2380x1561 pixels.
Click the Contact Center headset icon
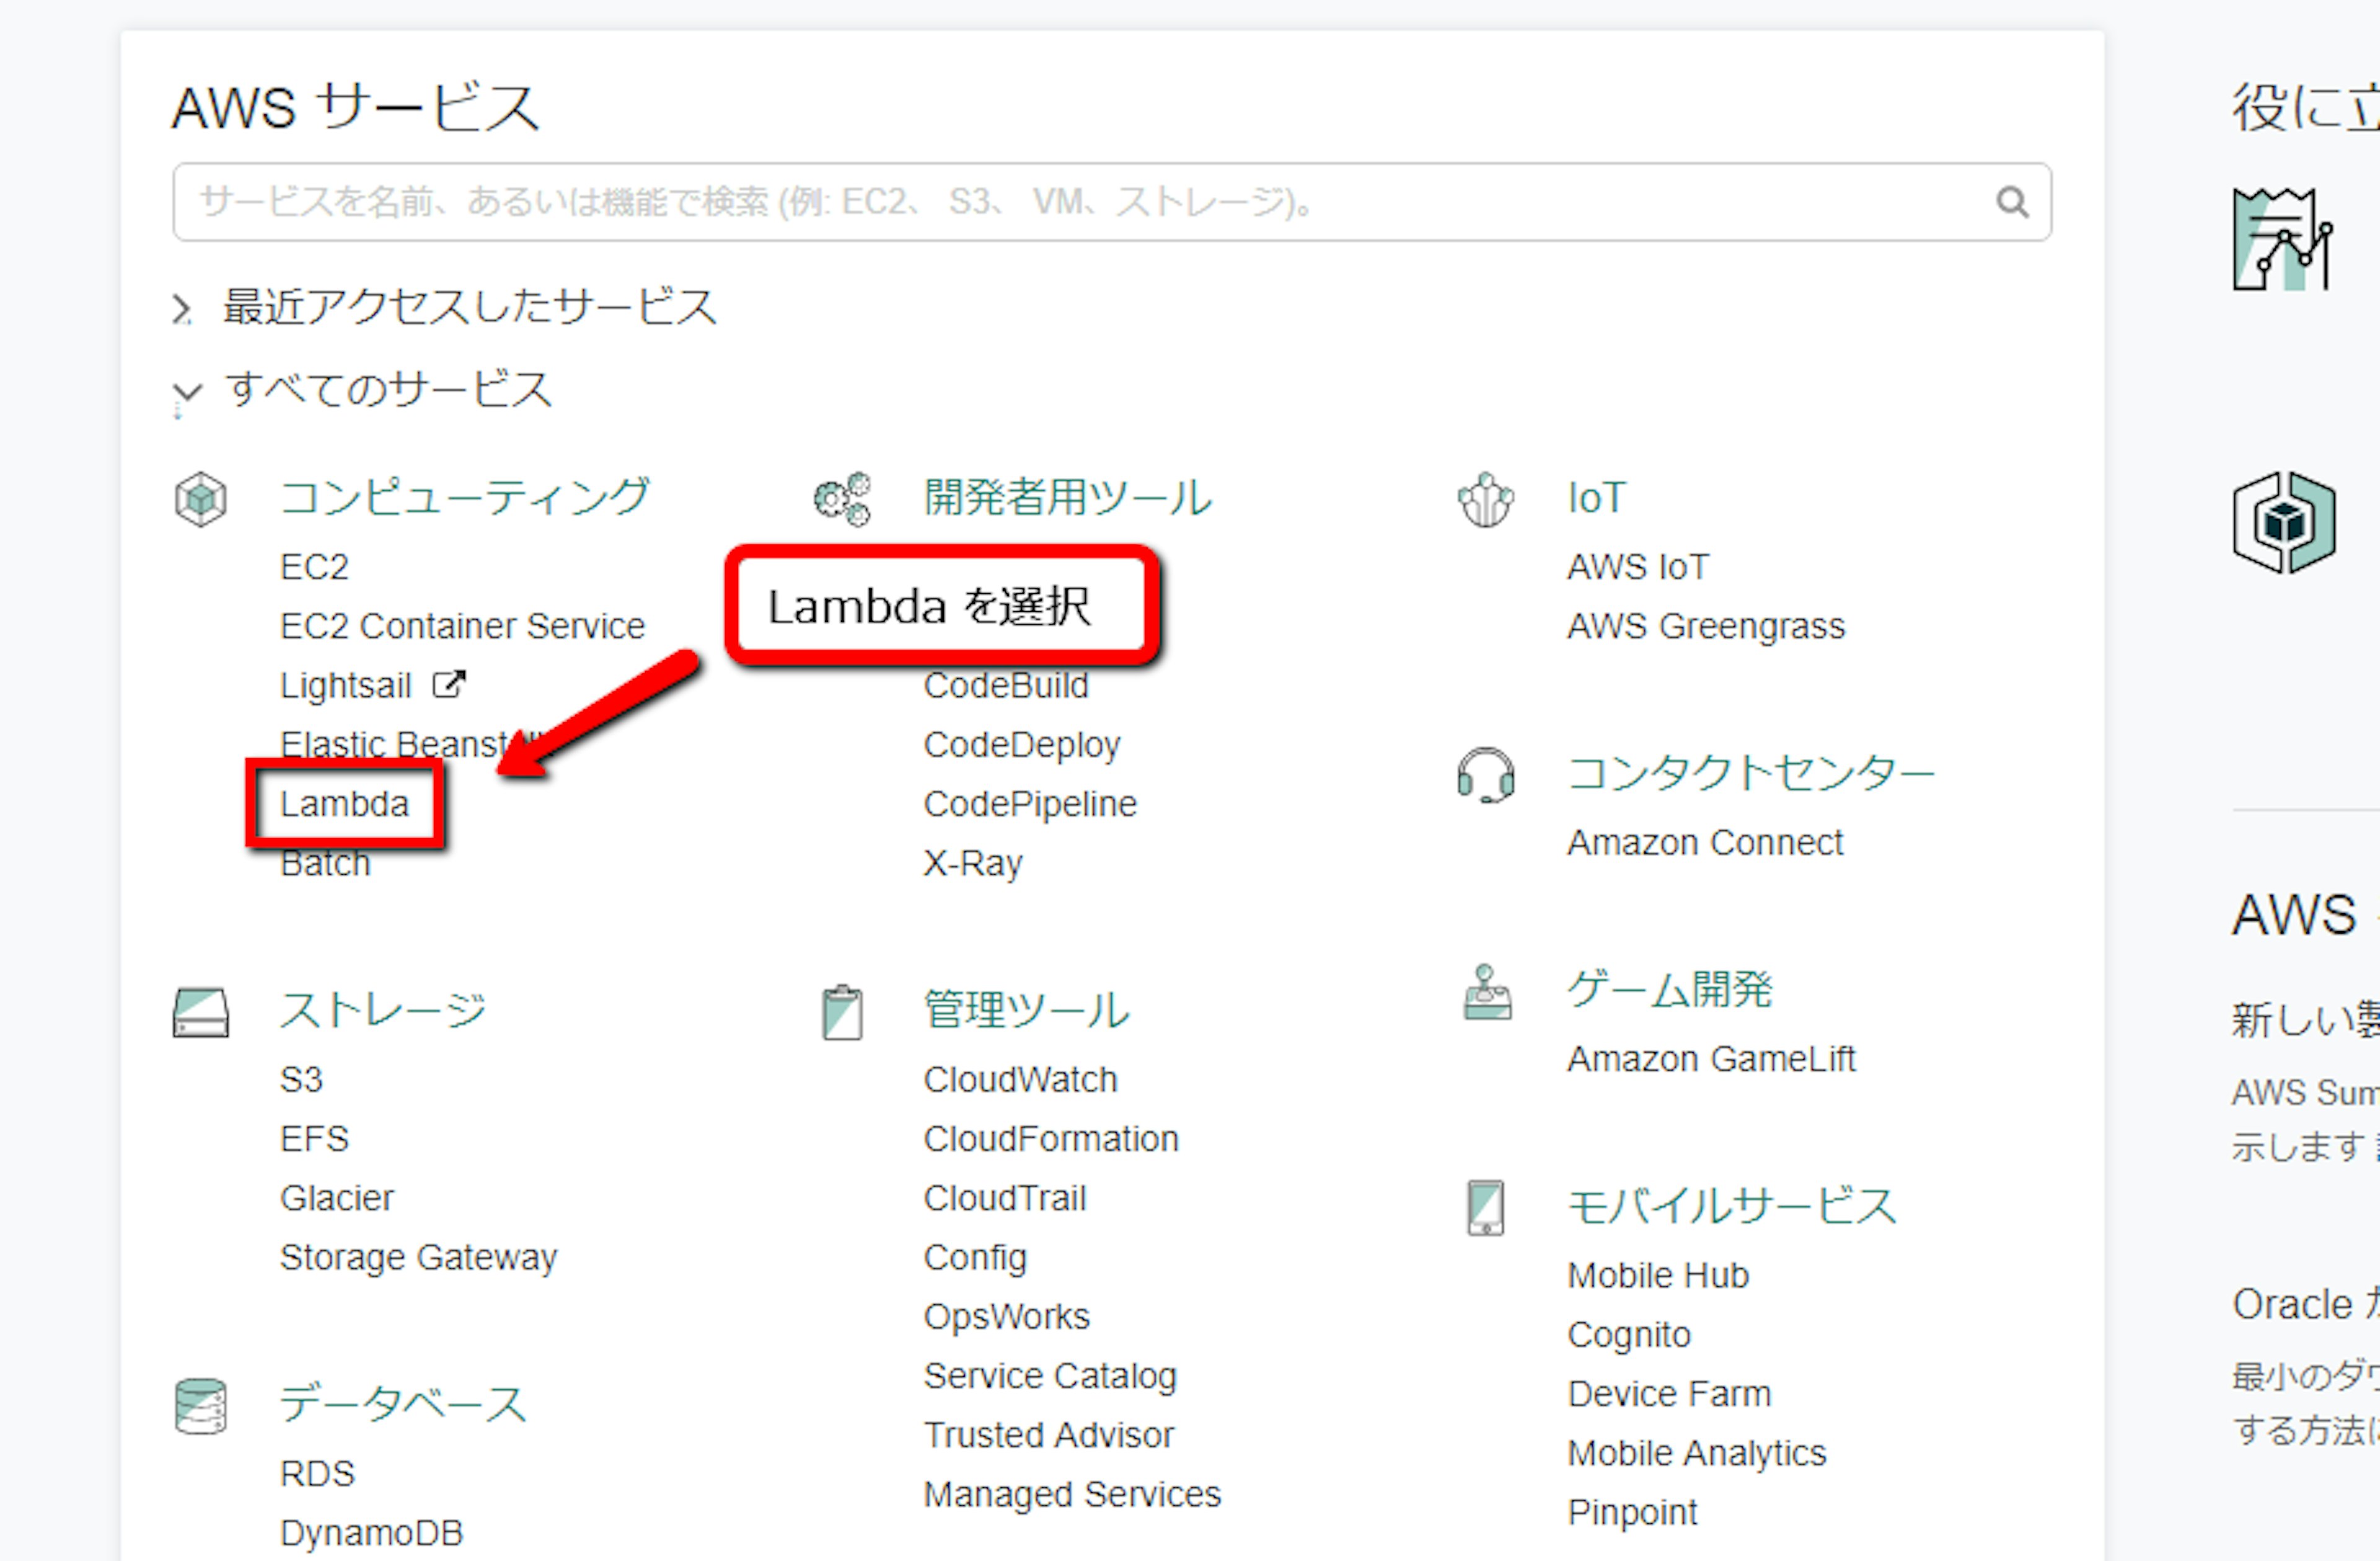(1485, 775)
